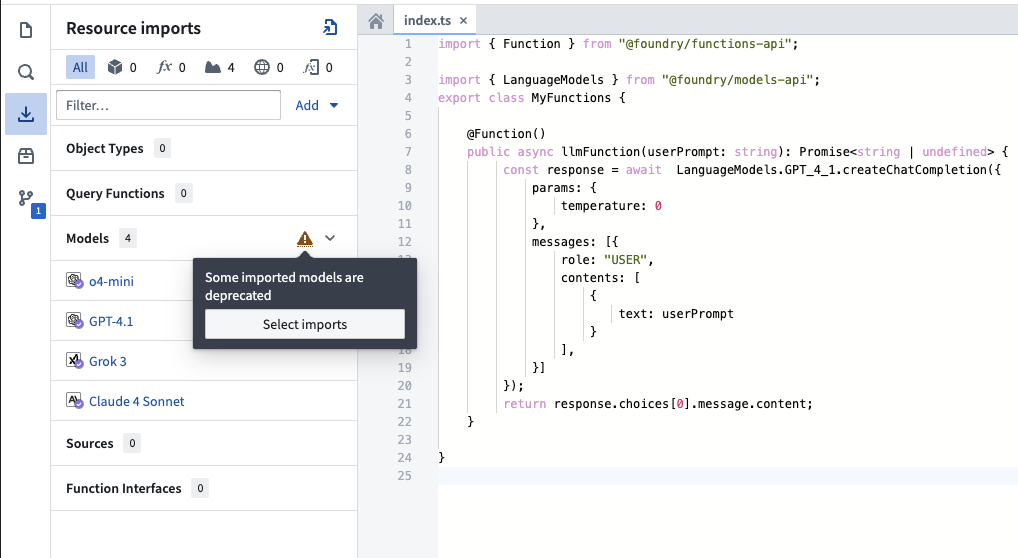The image size is (1018, 558).
Task: Click the GPT-4.1 model icon
Action: [x=75, y=321]
